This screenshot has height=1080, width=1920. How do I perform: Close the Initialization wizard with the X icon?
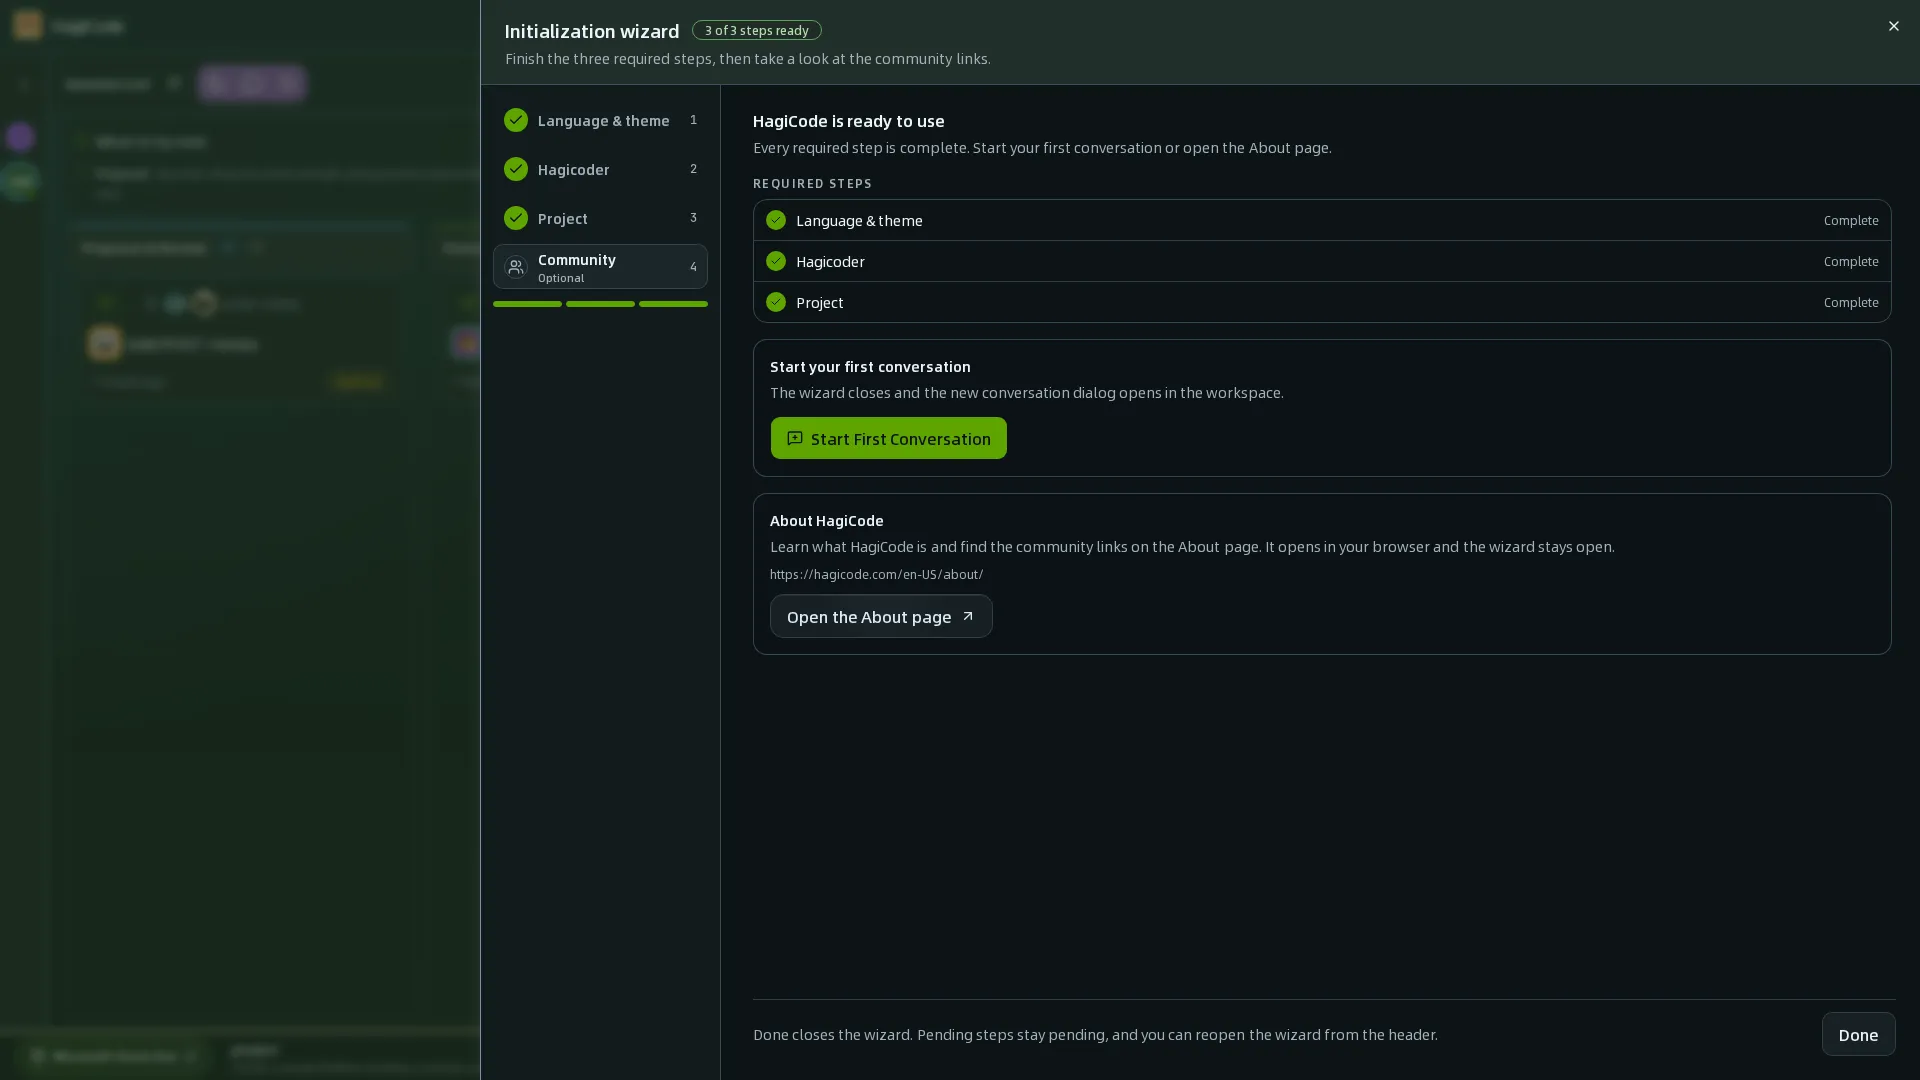[1893, 26]
